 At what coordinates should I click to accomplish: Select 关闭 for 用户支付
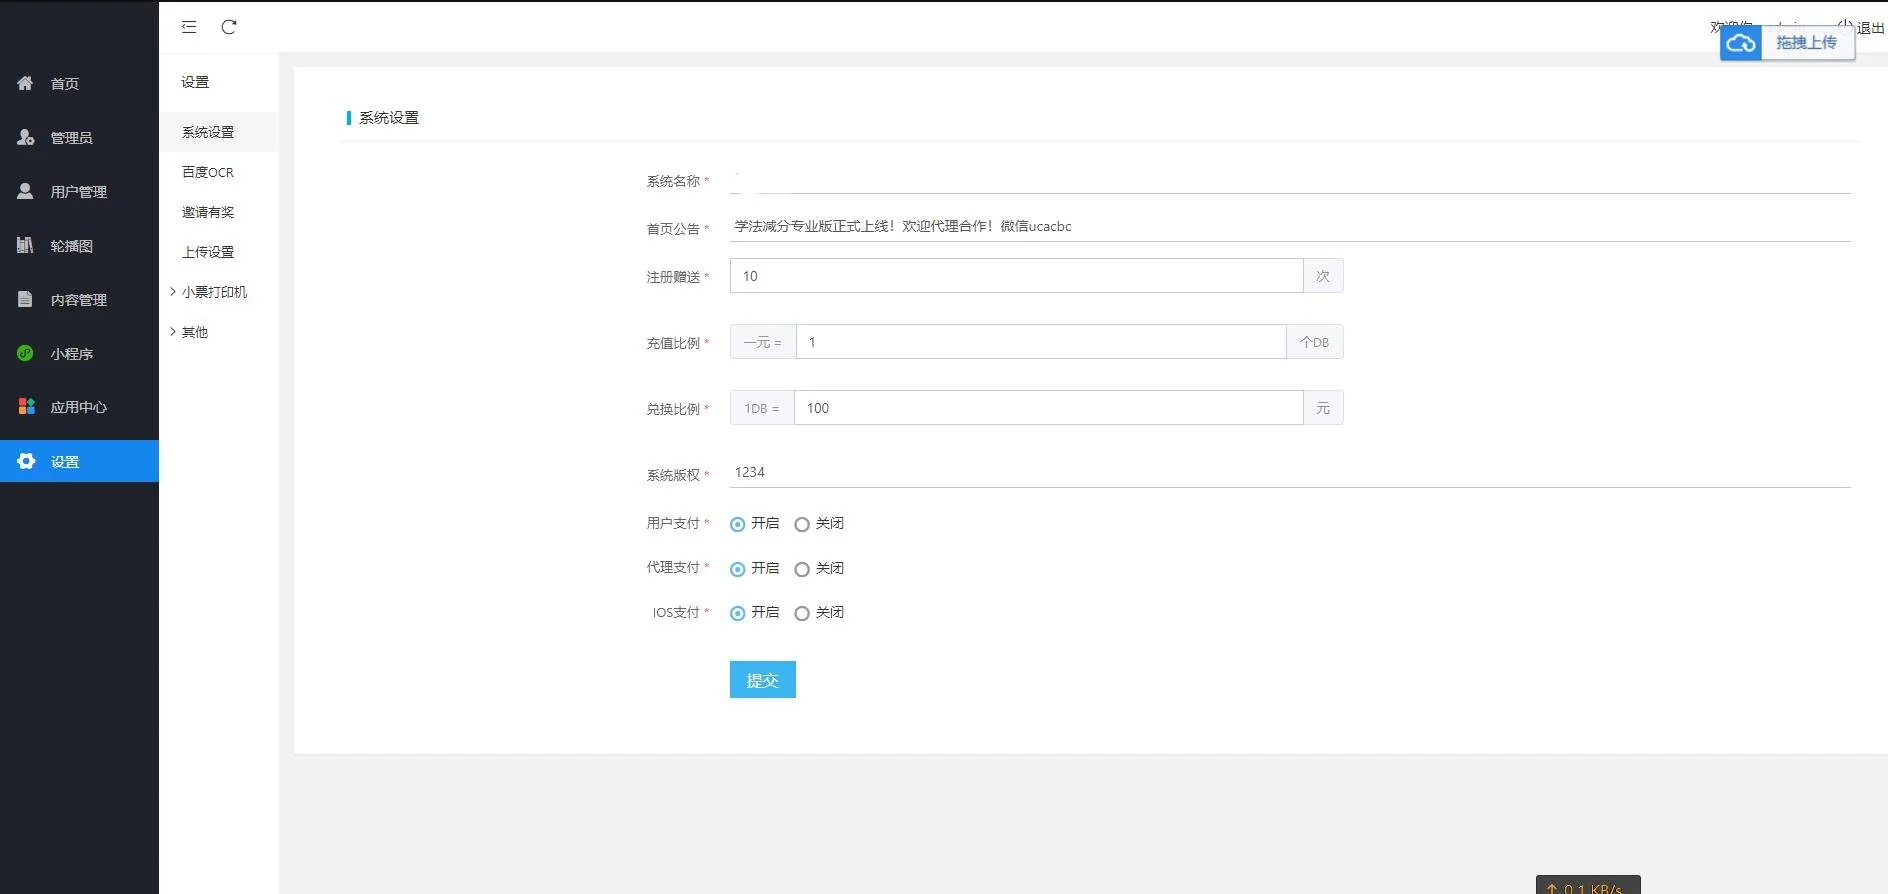coord(802,524)
